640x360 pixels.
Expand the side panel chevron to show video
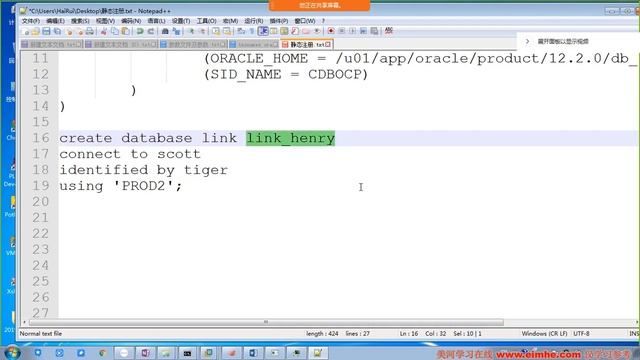(527, 41)
